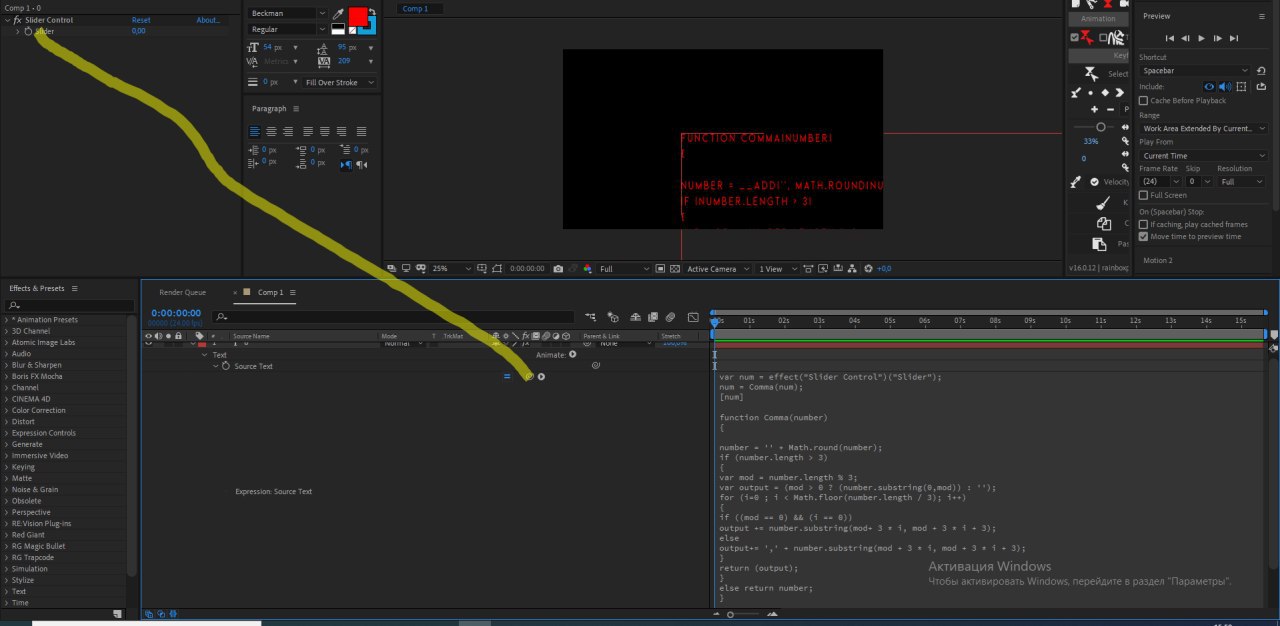
Task: Click the Play button in Preview panel
Action: coord(1202,38)
